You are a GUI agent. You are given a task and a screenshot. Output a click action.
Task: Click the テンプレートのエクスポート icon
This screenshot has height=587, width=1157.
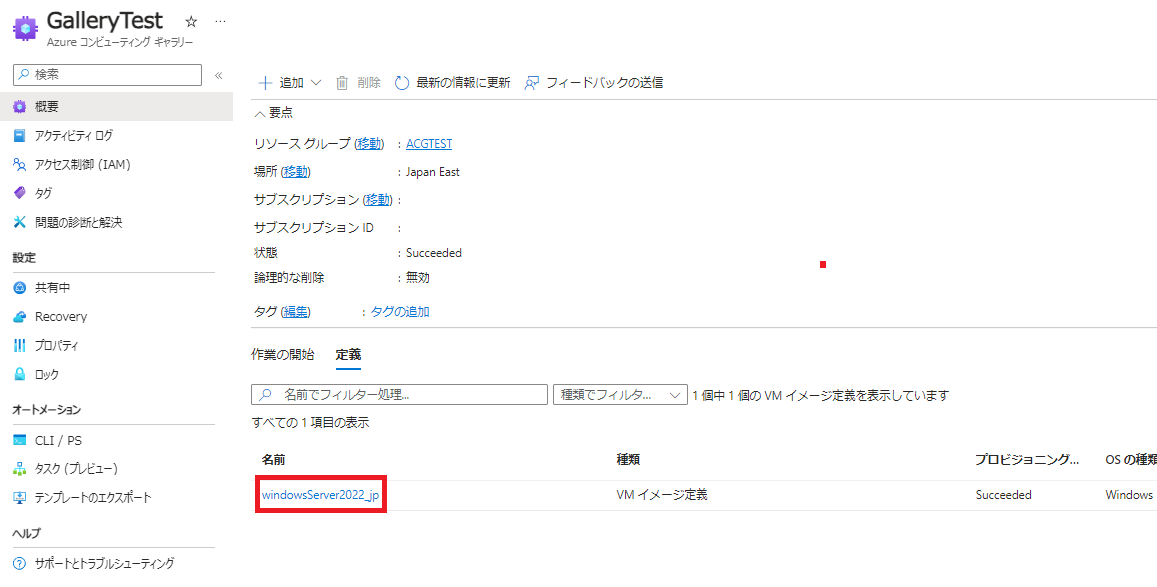(20, 498)
